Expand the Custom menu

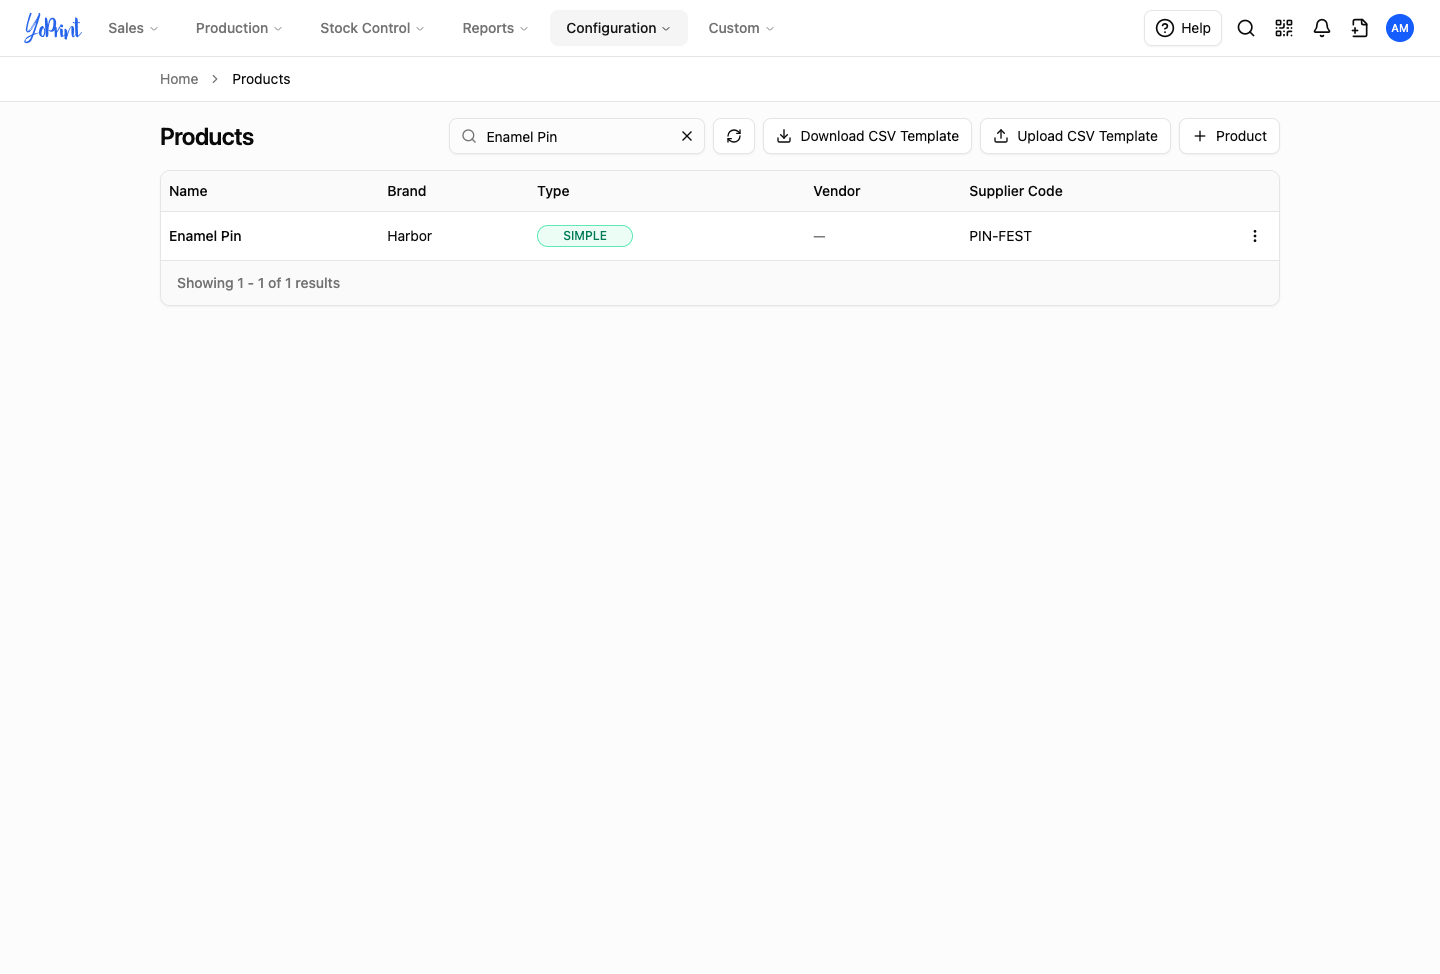coord(741,28)
